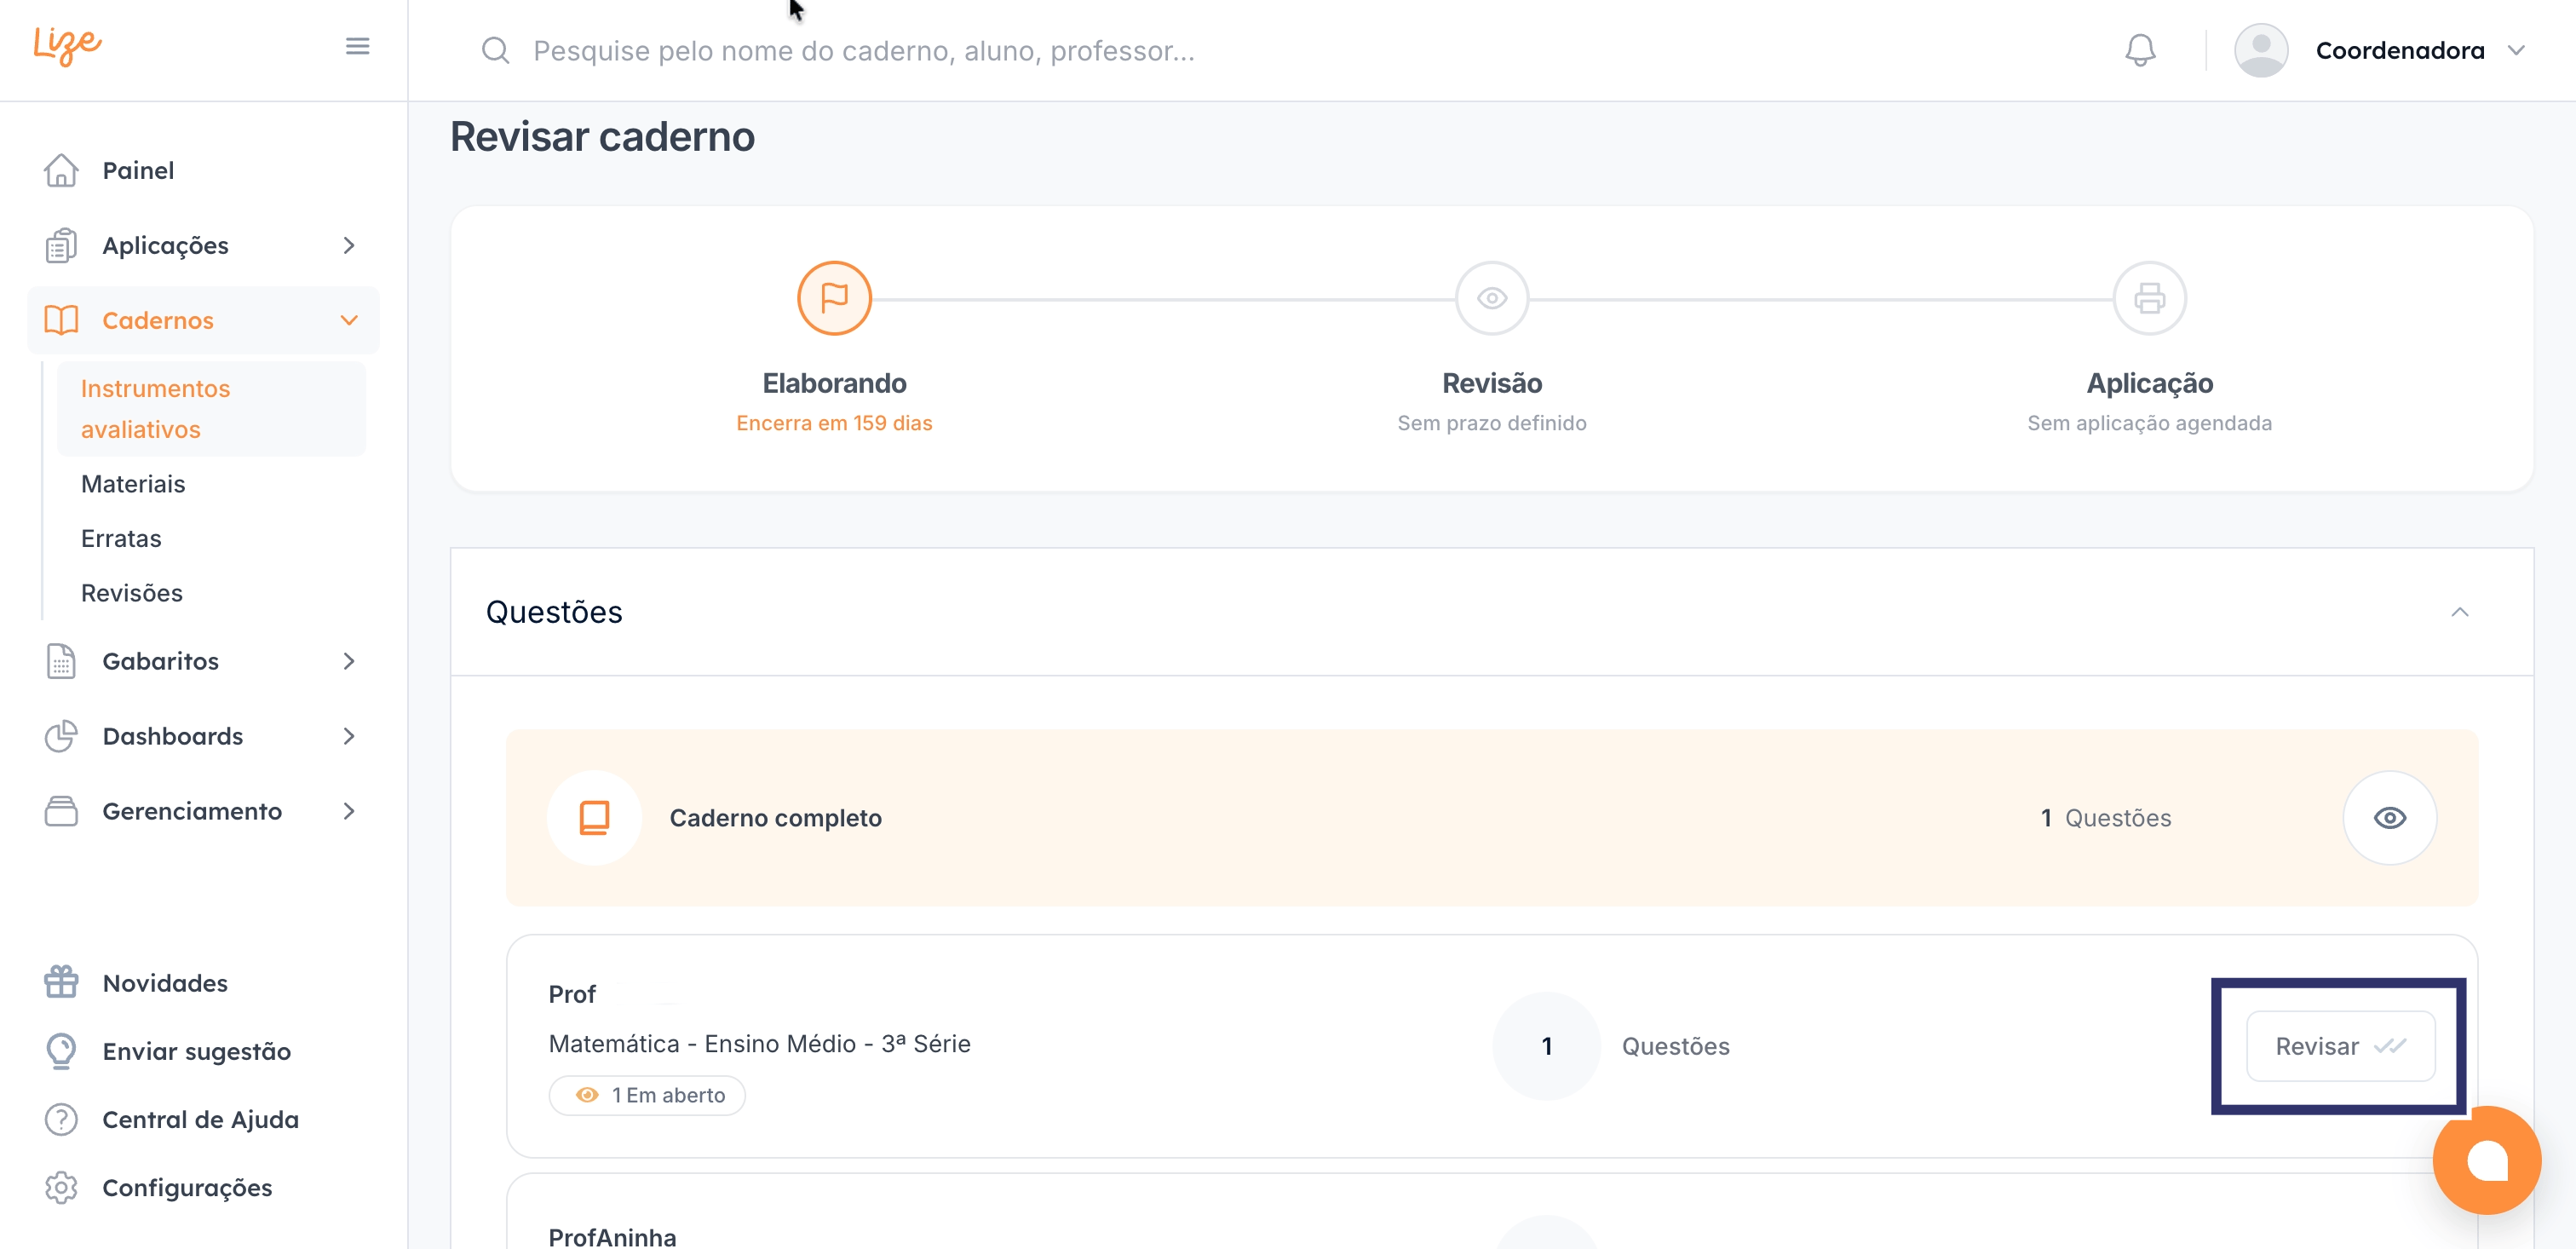Image resolution: width=2576 pixels, height=1249 pixels.
Task: Click the Aplicações menu label
Action: [166, 245]
